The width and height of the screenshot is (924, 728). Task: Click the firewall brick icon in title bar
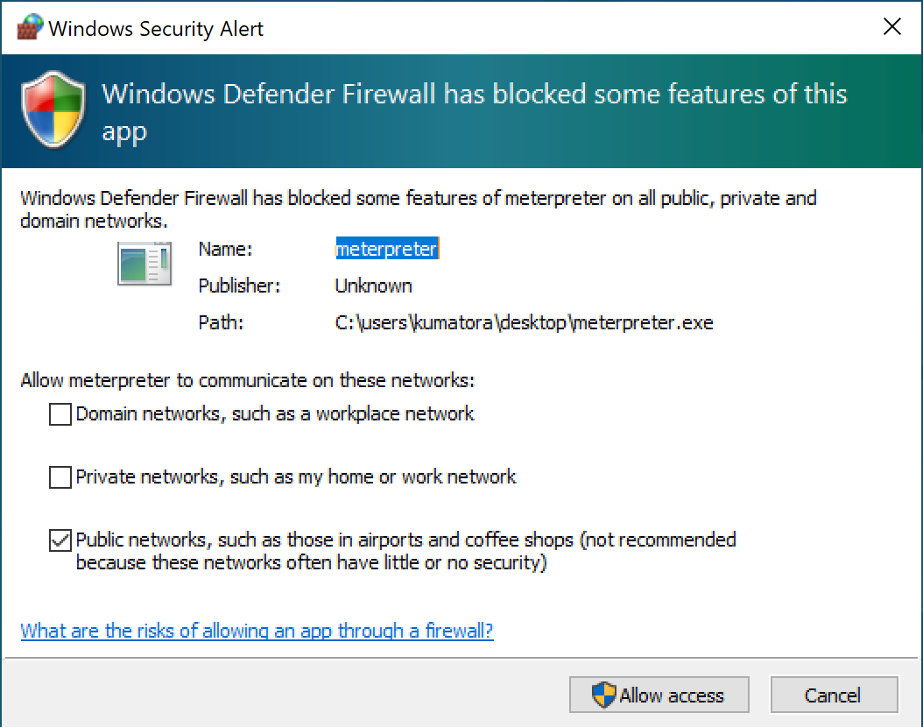(30, 27)
